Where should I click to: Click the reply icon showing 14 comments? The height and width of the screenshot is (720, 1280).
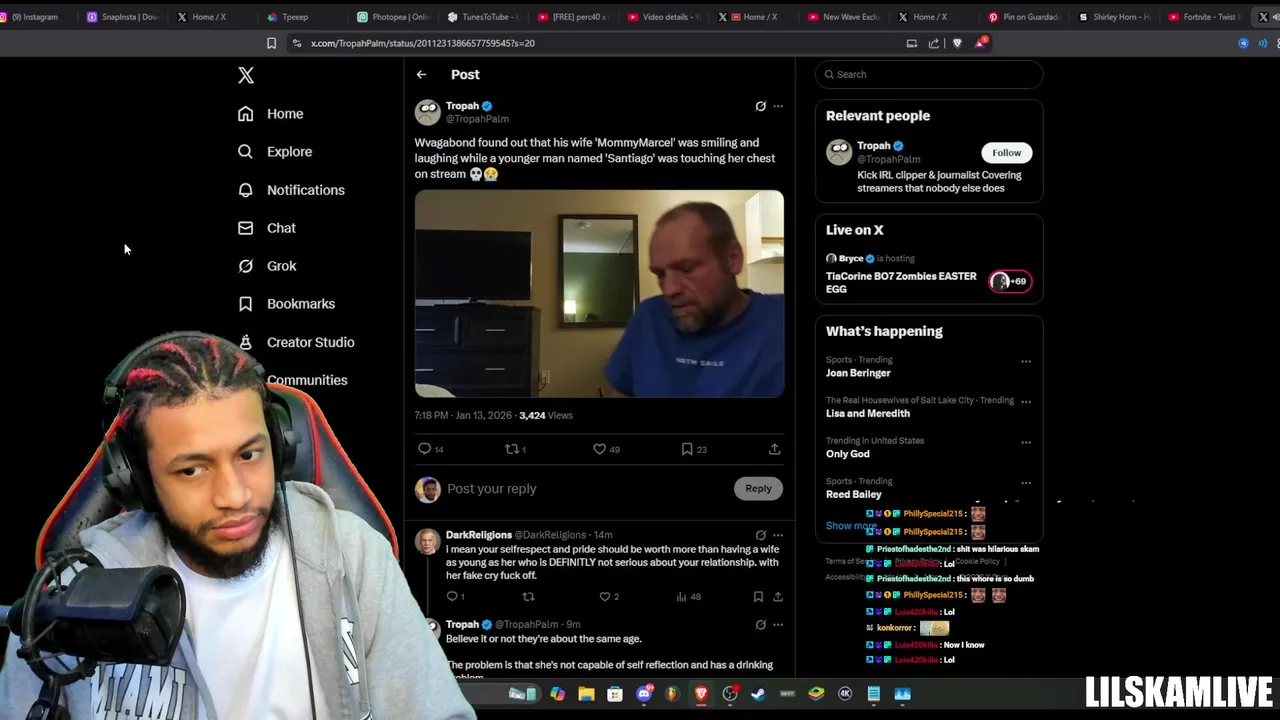(x=424, y=449)
